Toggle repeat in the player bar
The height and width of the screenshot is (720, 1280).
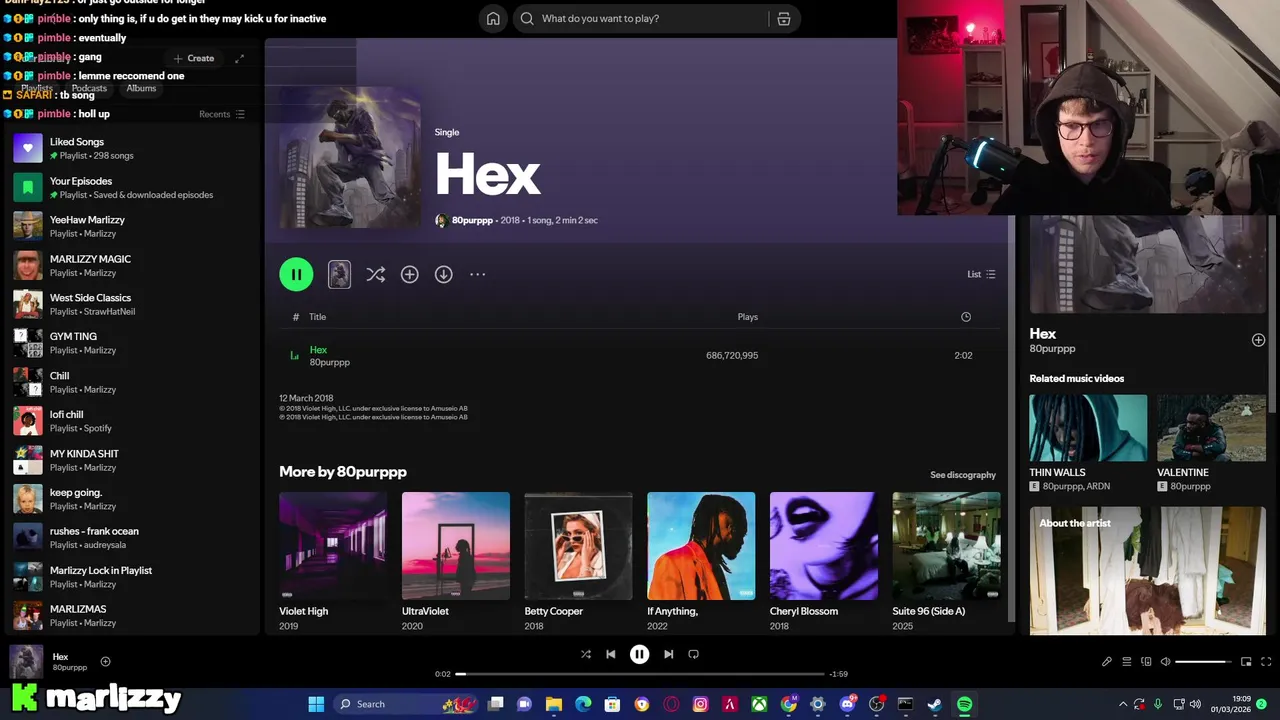pyautogui.click(x=693, y=654)
